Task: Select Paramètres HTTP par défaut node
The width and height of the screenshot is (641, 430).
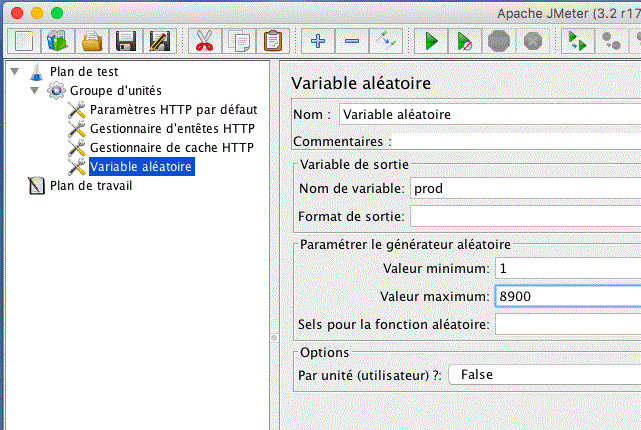Action: coord(173,110)
